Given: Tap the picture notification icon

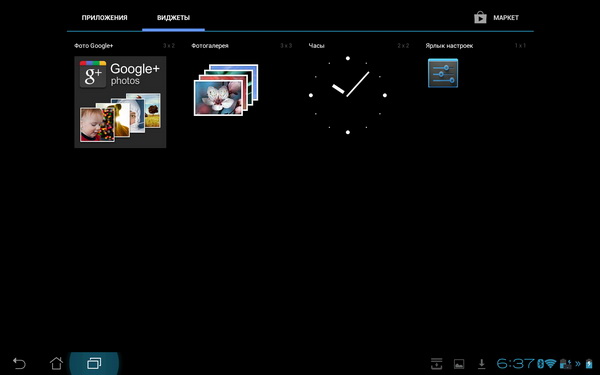Looking at the screenshot, I should click(x=459, y=364).
